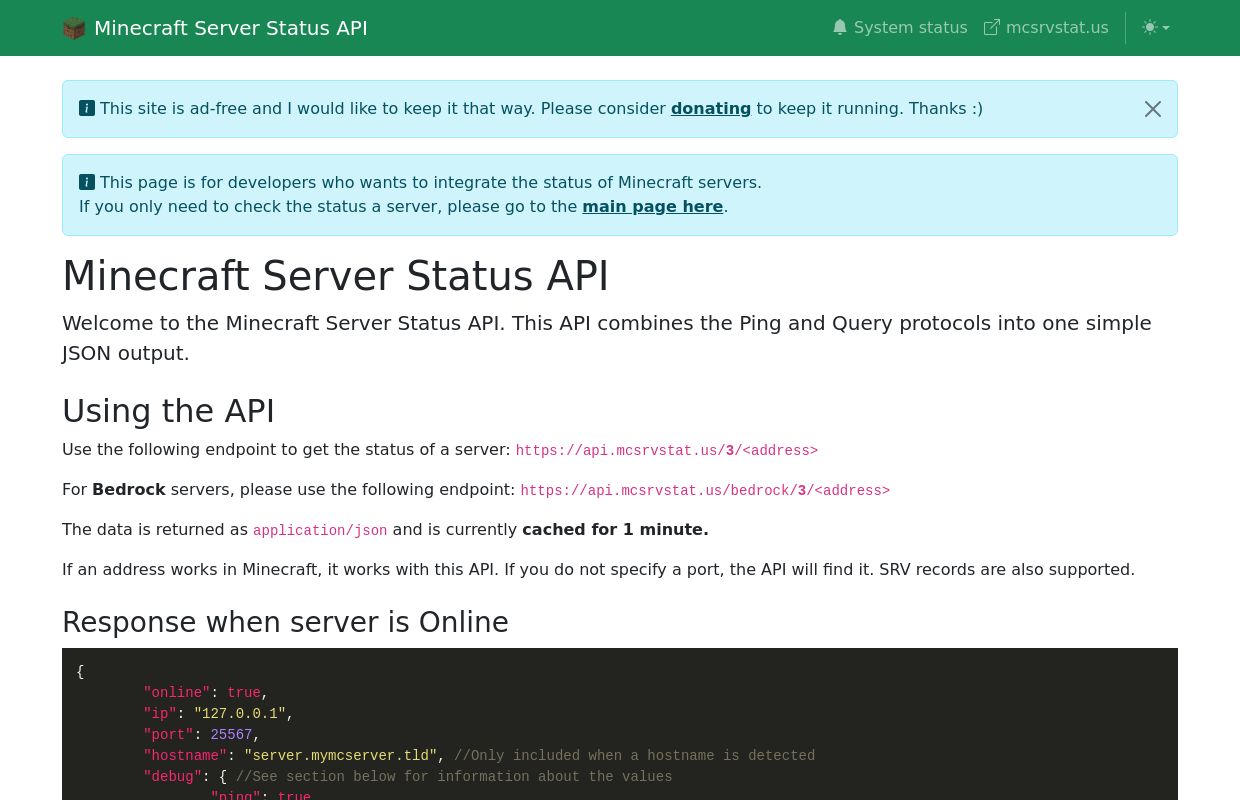Image resolution: width=1240 pixels, height=800 pixels.
Task: Click the external link icon beside mcsrvstat.us
Action: pyautogui.click(x=992, y=28)
